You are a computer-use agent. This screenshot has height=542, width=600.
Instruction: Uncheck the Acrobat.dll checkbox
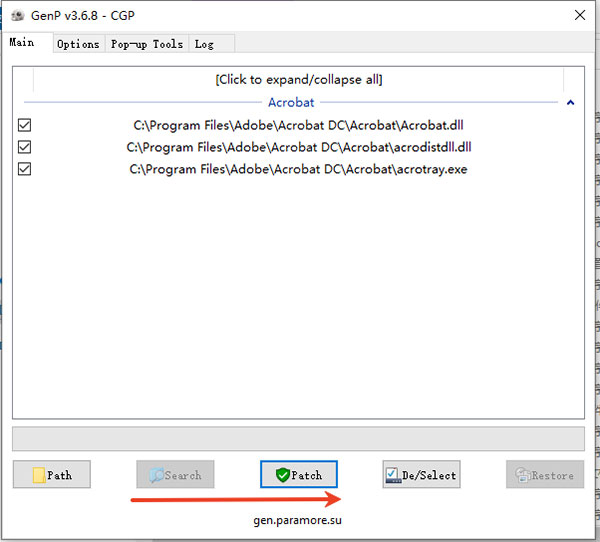coord(25,126)
